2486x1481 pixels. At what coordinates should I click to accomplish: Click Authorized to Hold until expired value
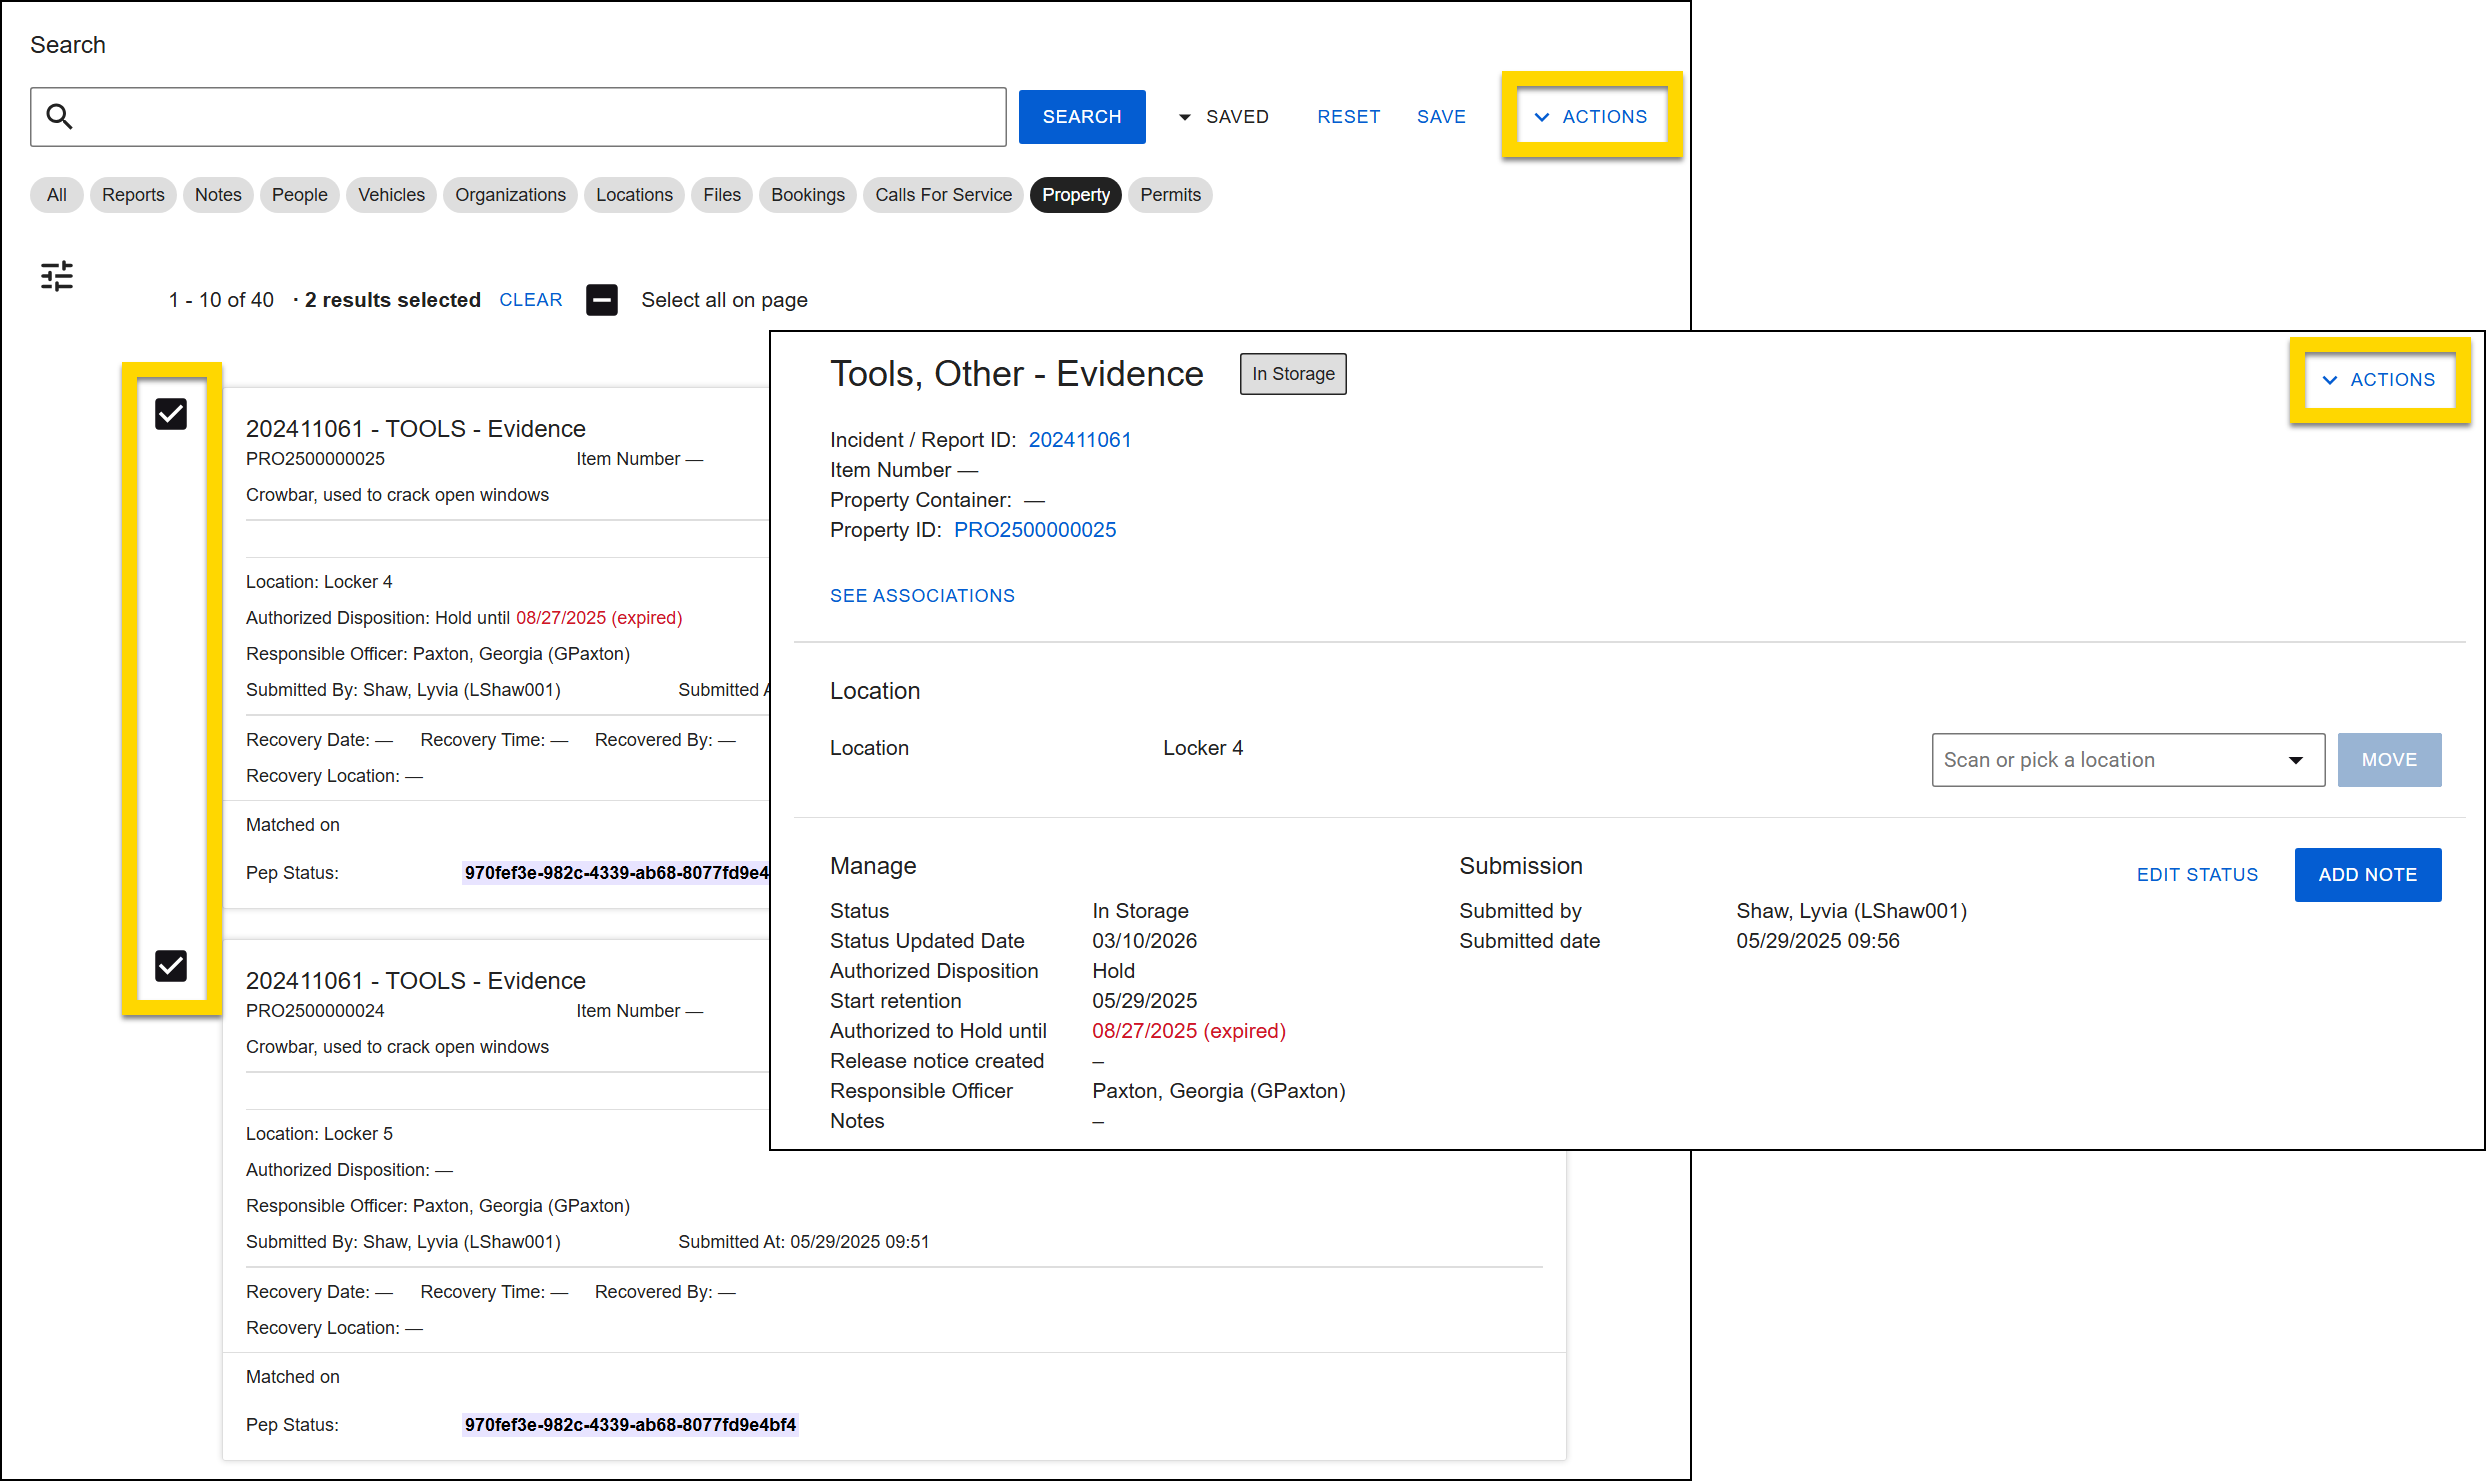tap(1189, 1031)
